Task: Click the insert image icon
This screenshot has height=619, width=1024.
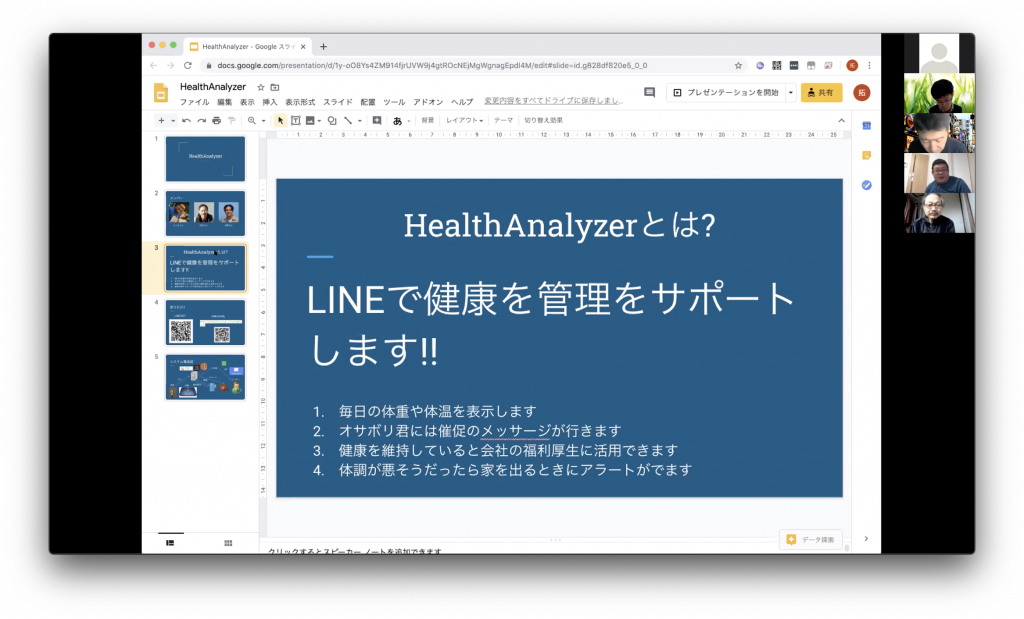Action: pos(310,121)
